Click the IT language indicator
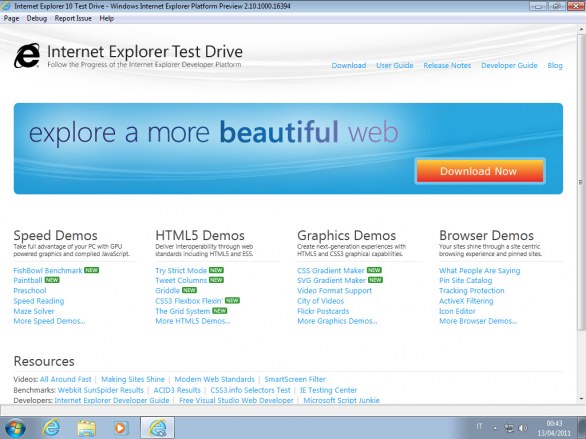This screenshot has height=439, width=586. point(479,426)
